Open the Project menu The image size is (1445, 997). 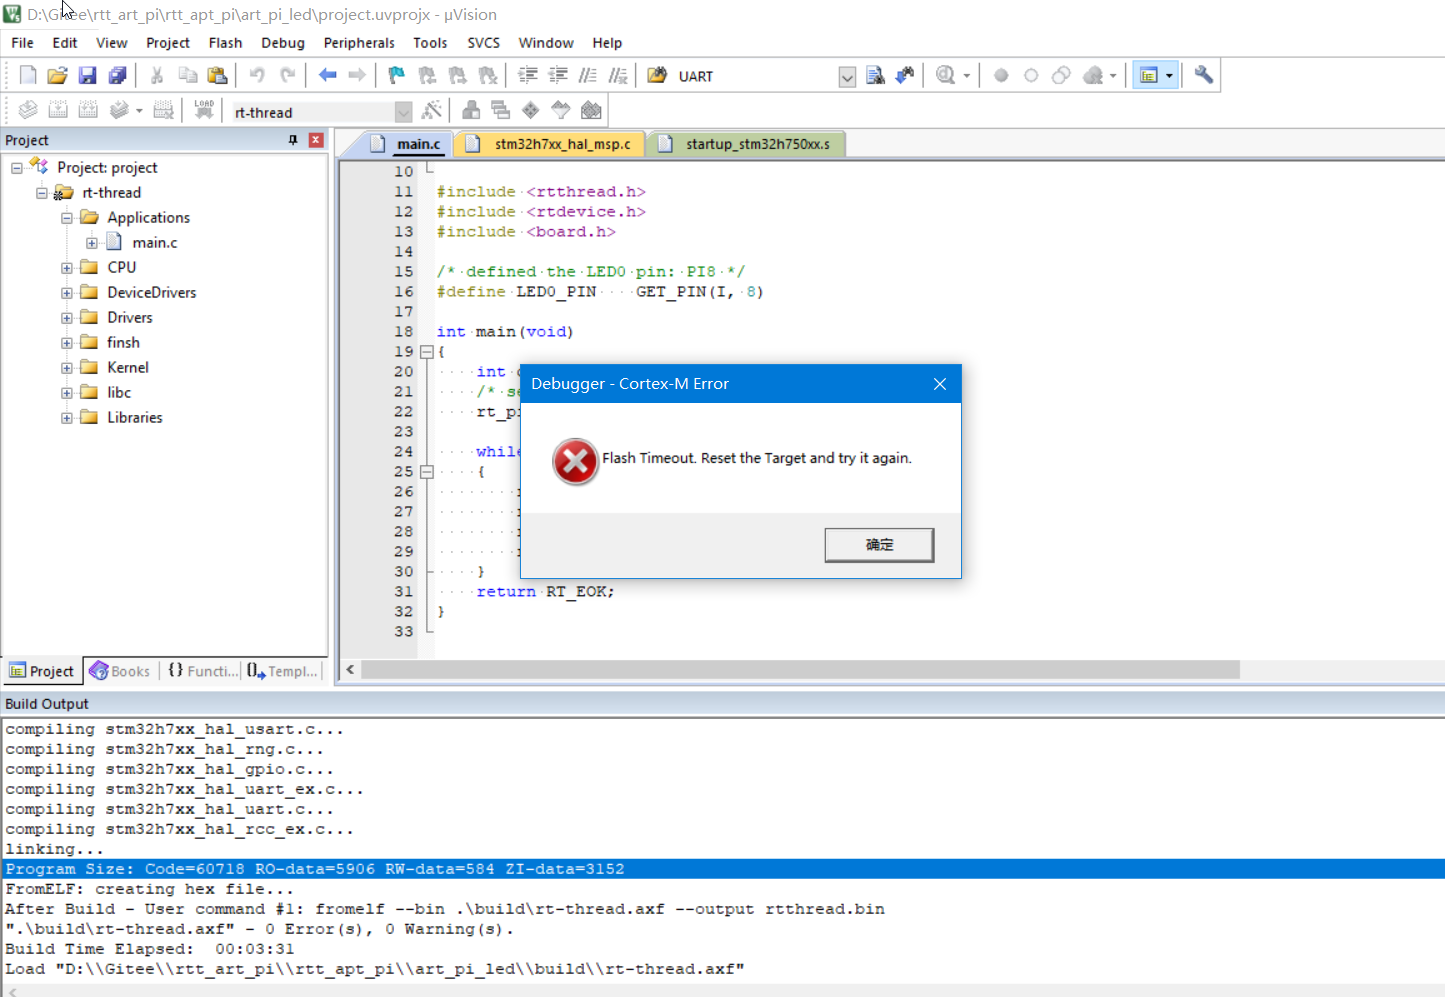tap(168, 43)
